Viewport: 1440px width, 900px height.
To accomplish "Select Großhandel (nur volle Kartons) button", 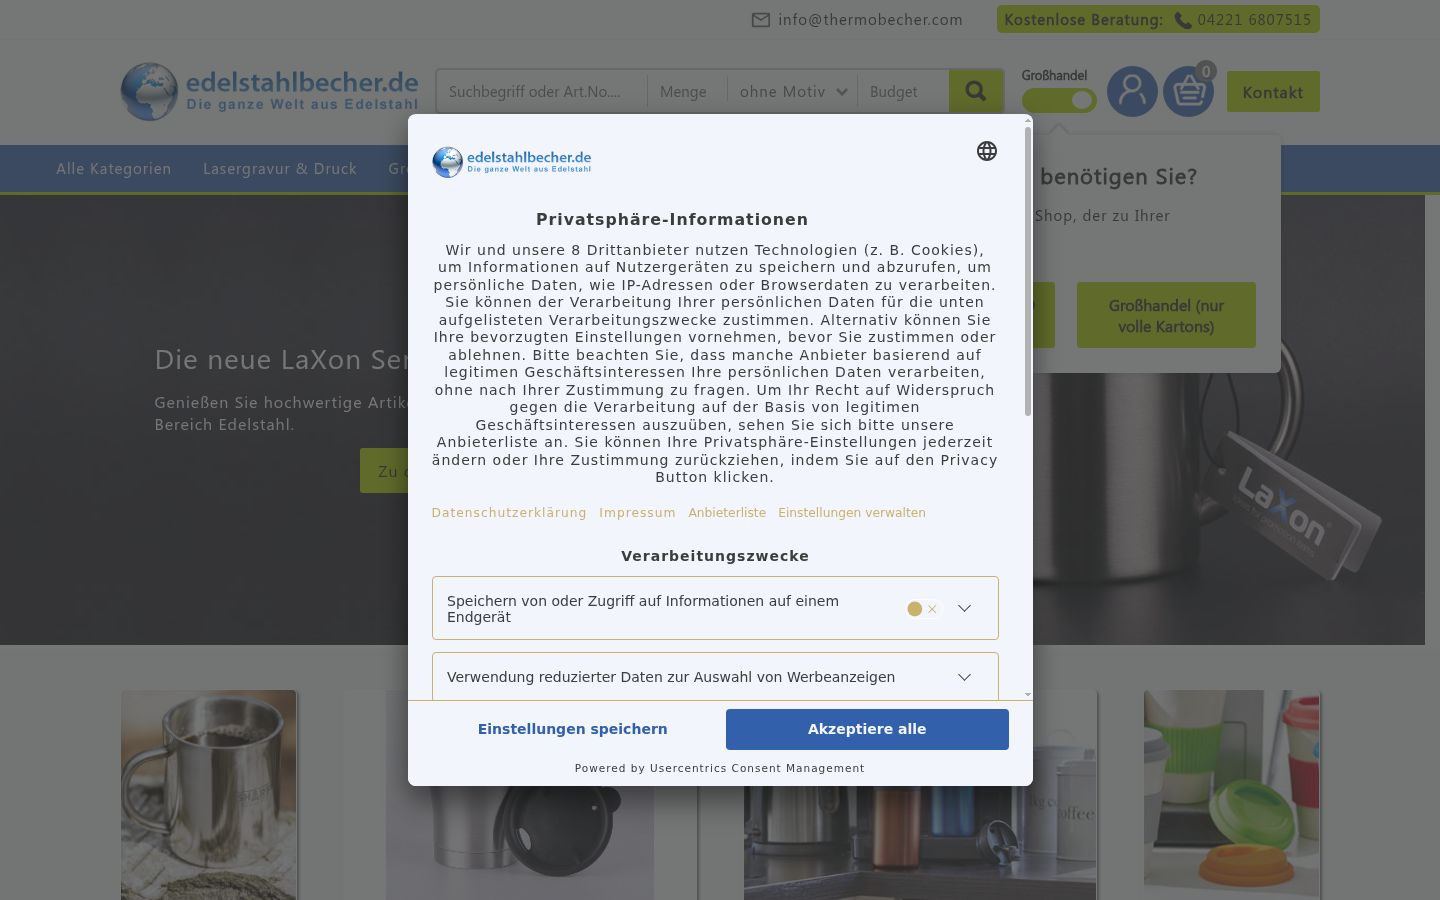I will point(1166,316).
